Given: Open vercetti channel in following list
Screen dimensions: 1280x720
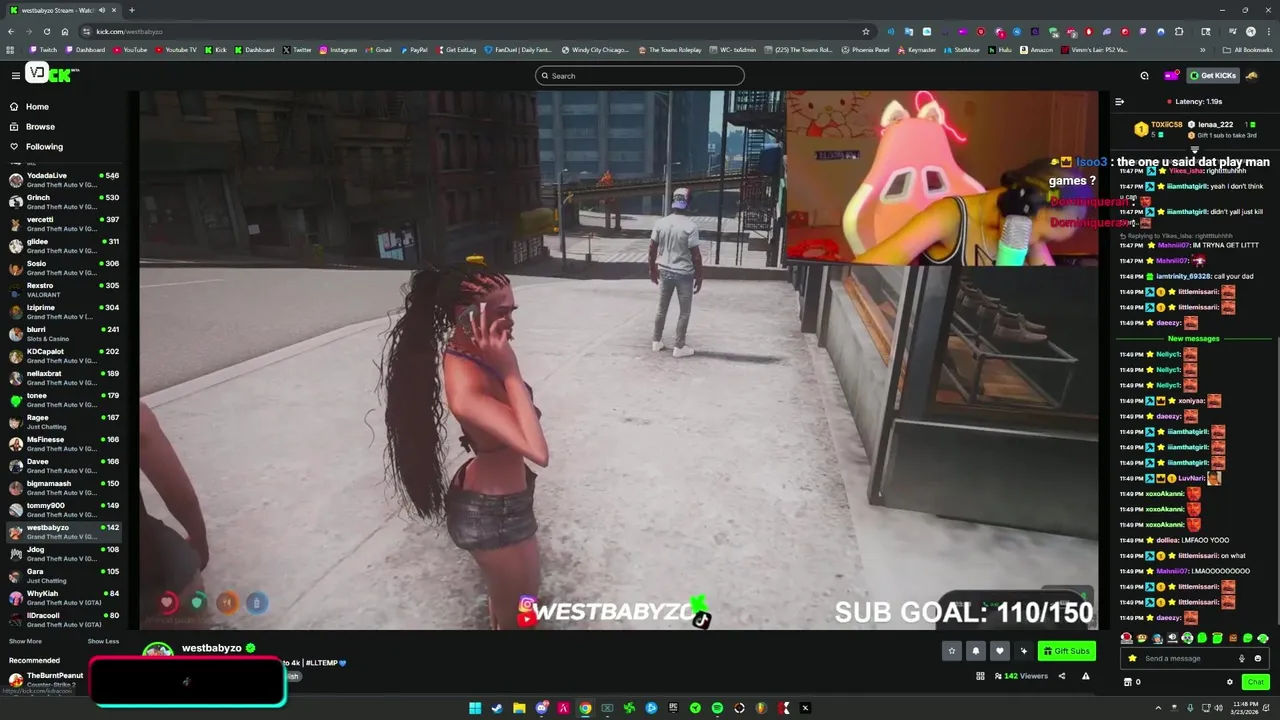Looking at the screenshot, I should [x=64, y=224].
